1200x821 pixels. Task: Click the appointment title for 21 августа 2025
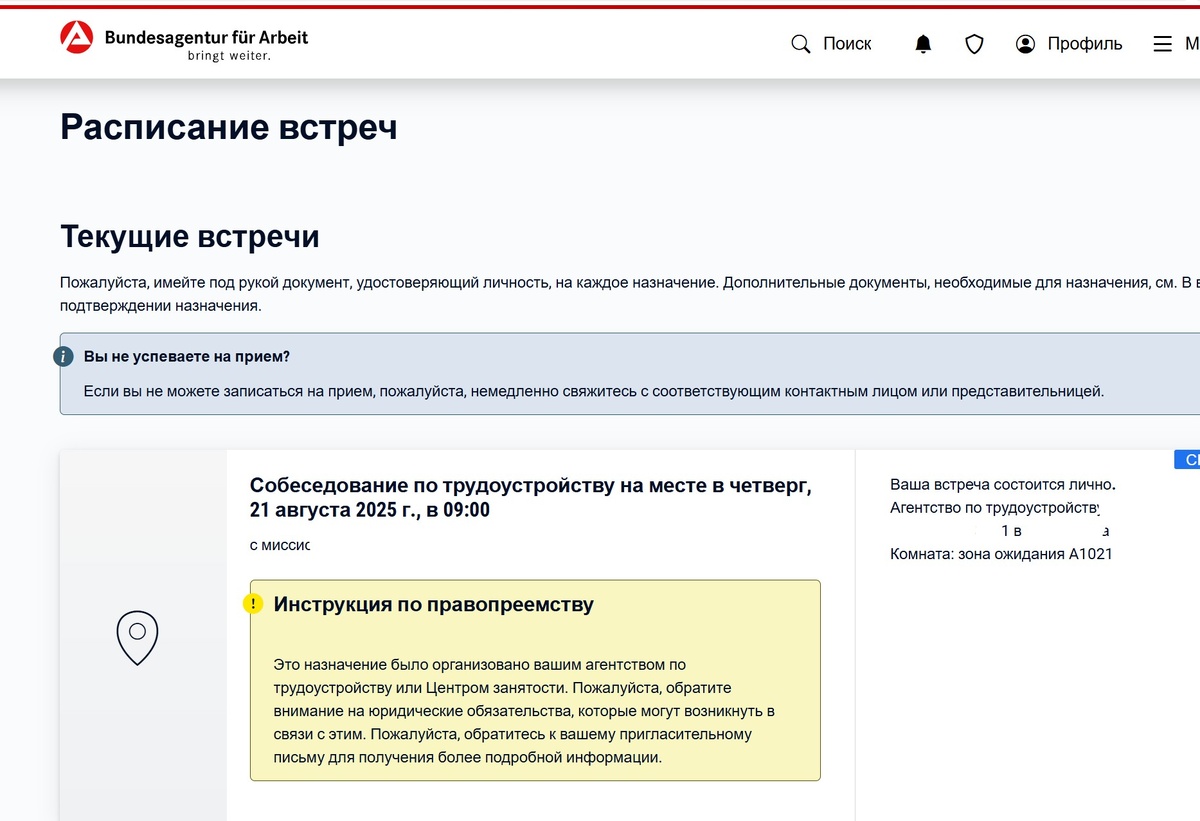coord(530,497)
